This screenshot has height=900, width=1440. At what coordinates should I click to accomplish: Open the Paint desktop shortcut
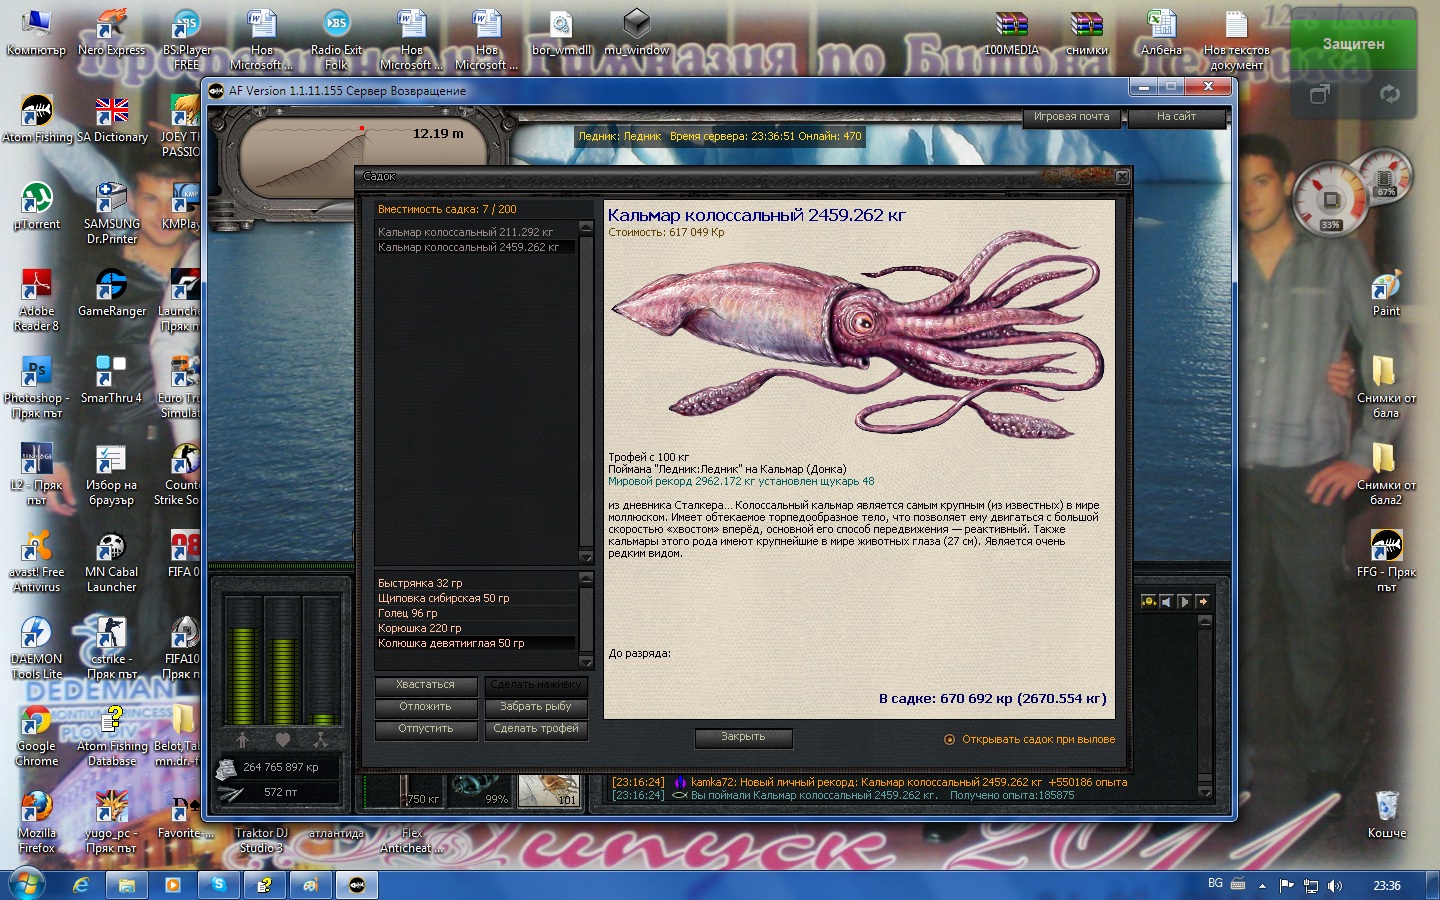point(1386,292)
